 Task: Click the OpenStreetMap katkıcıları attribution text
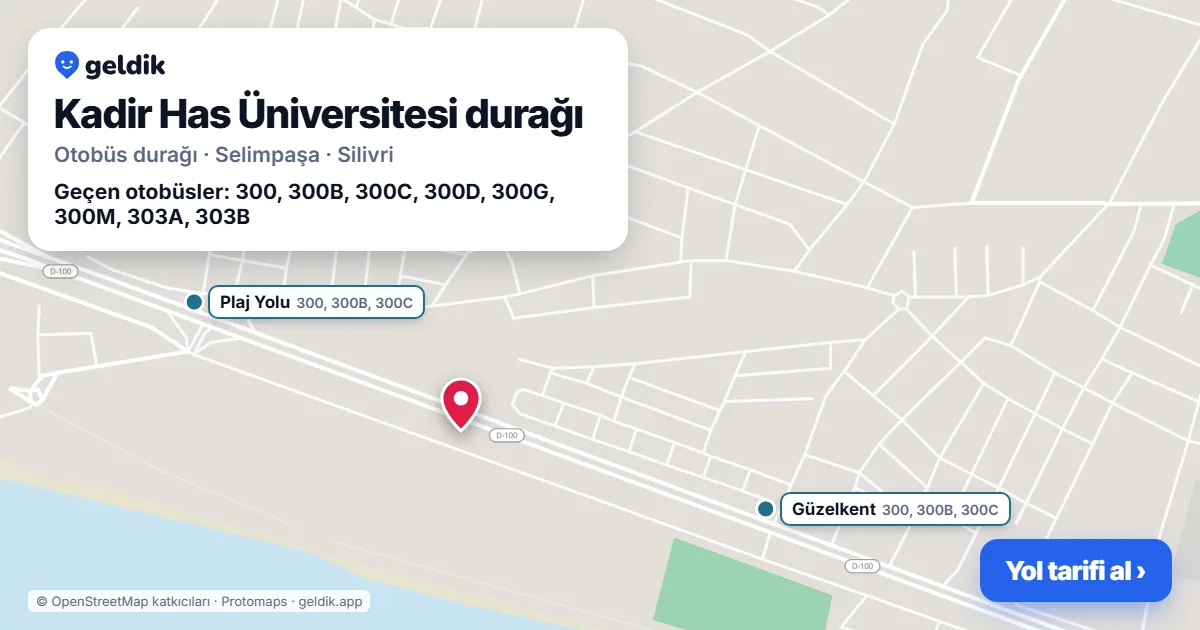pyautogui.click(x=123, y=601)
